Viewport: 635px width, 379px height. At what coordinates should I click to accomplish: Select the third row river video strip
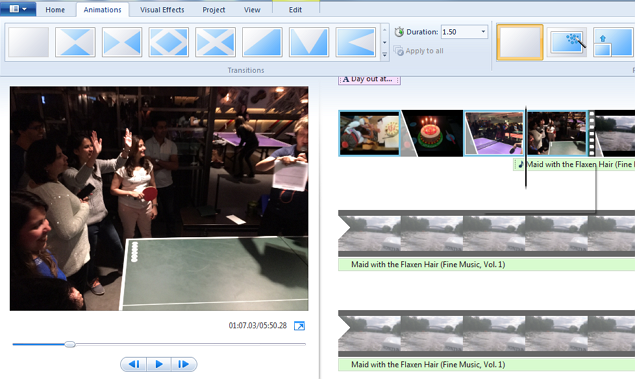click(x=486, y=334)
